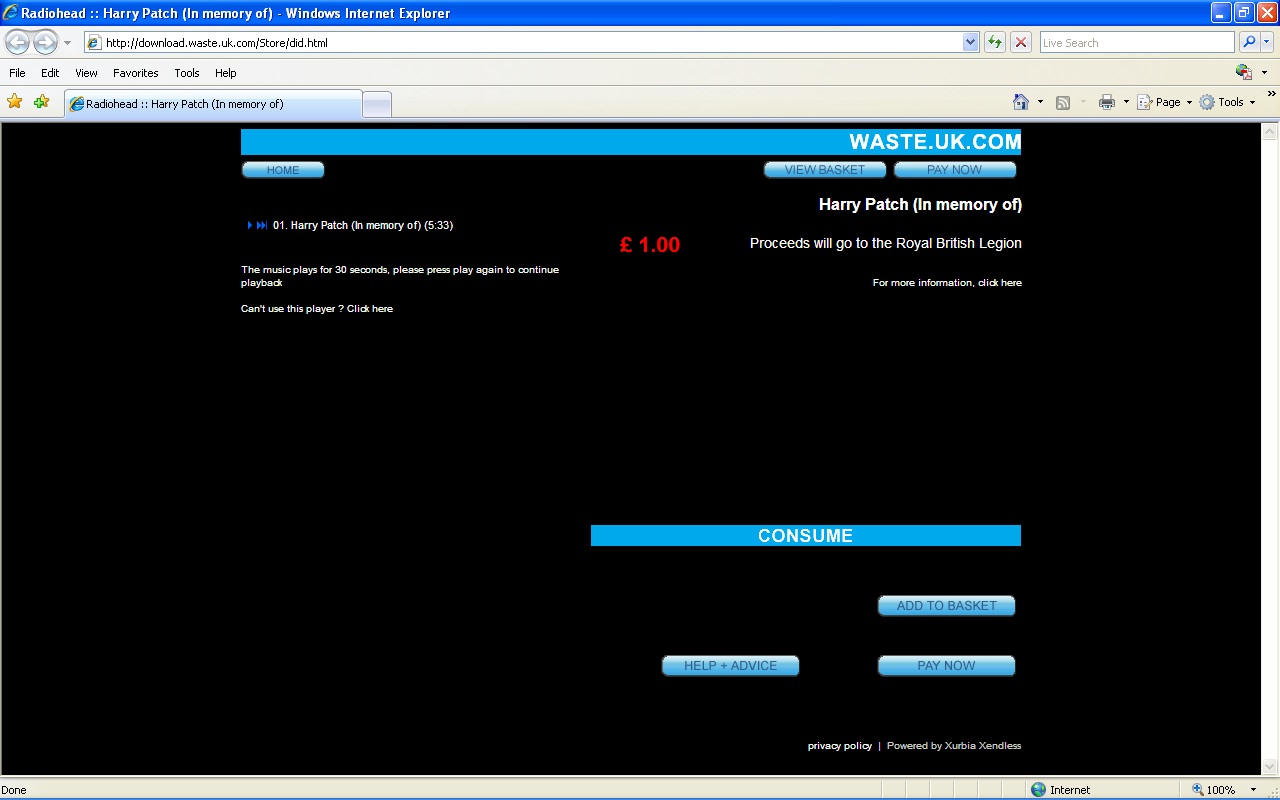Open the Page toolbar menu
Image resolution: width=1280 pixels, height=800 pixels.
(1165, 102)
